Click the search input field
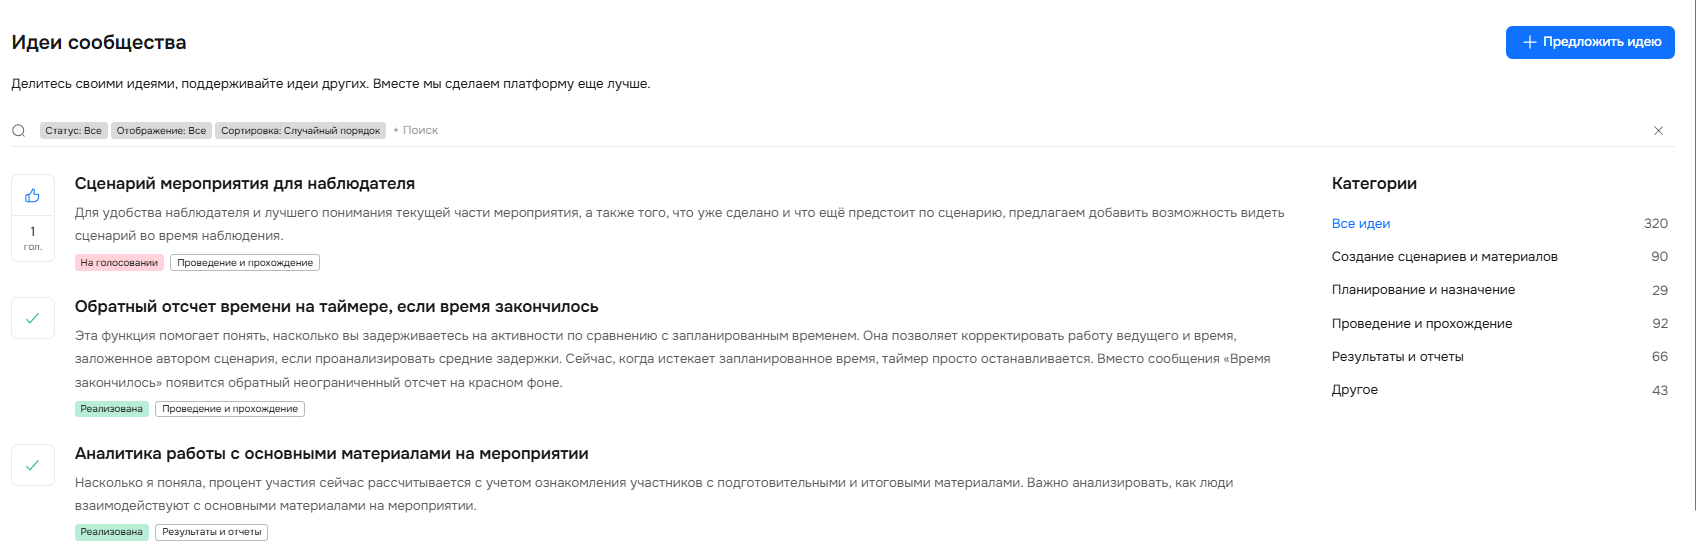Screen dimensions: 1696x552 click(x=500, y=131)
